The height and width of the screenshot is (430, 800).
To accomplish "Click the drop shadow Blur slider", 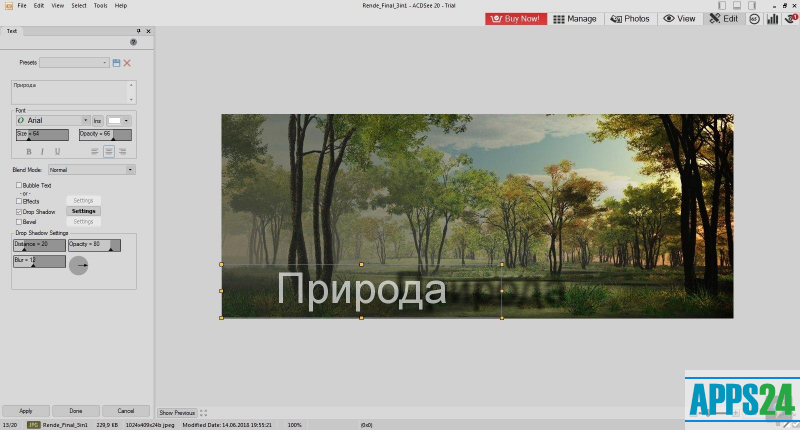I will (39, 261).
